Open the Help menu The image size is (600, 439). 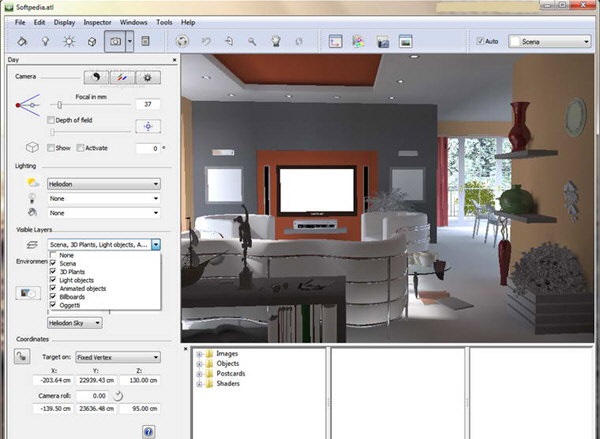pyautogui.click(x=188, y=22)
